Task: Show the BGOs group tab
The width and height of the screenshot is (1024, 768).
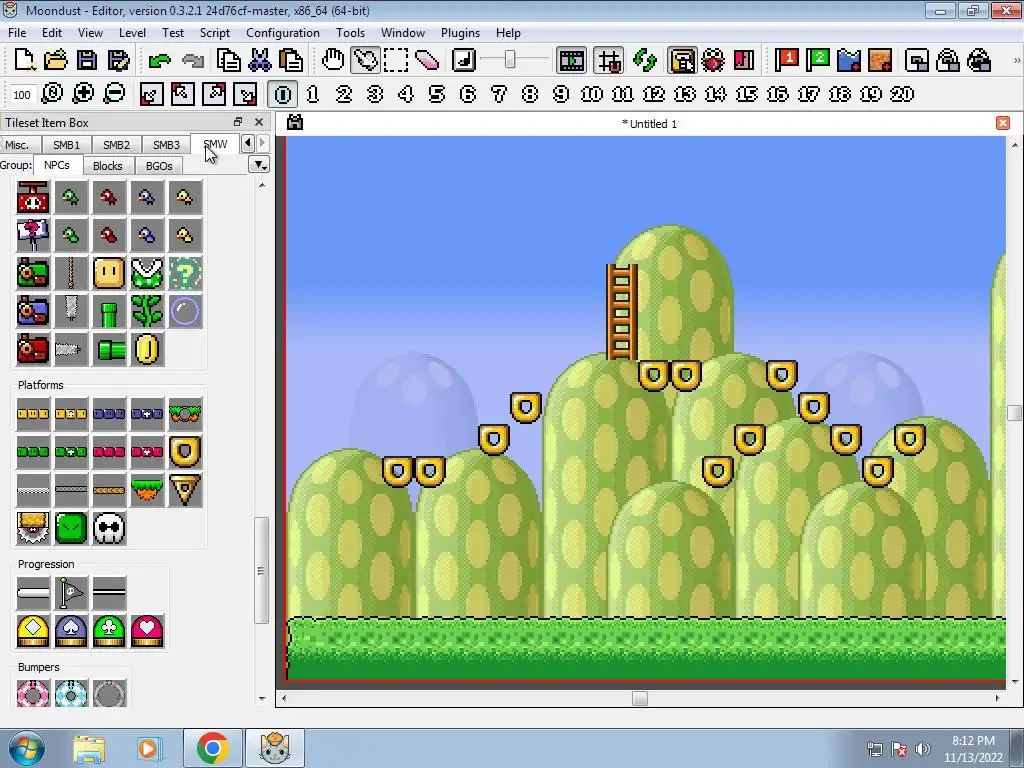Action: pos(159,166)
